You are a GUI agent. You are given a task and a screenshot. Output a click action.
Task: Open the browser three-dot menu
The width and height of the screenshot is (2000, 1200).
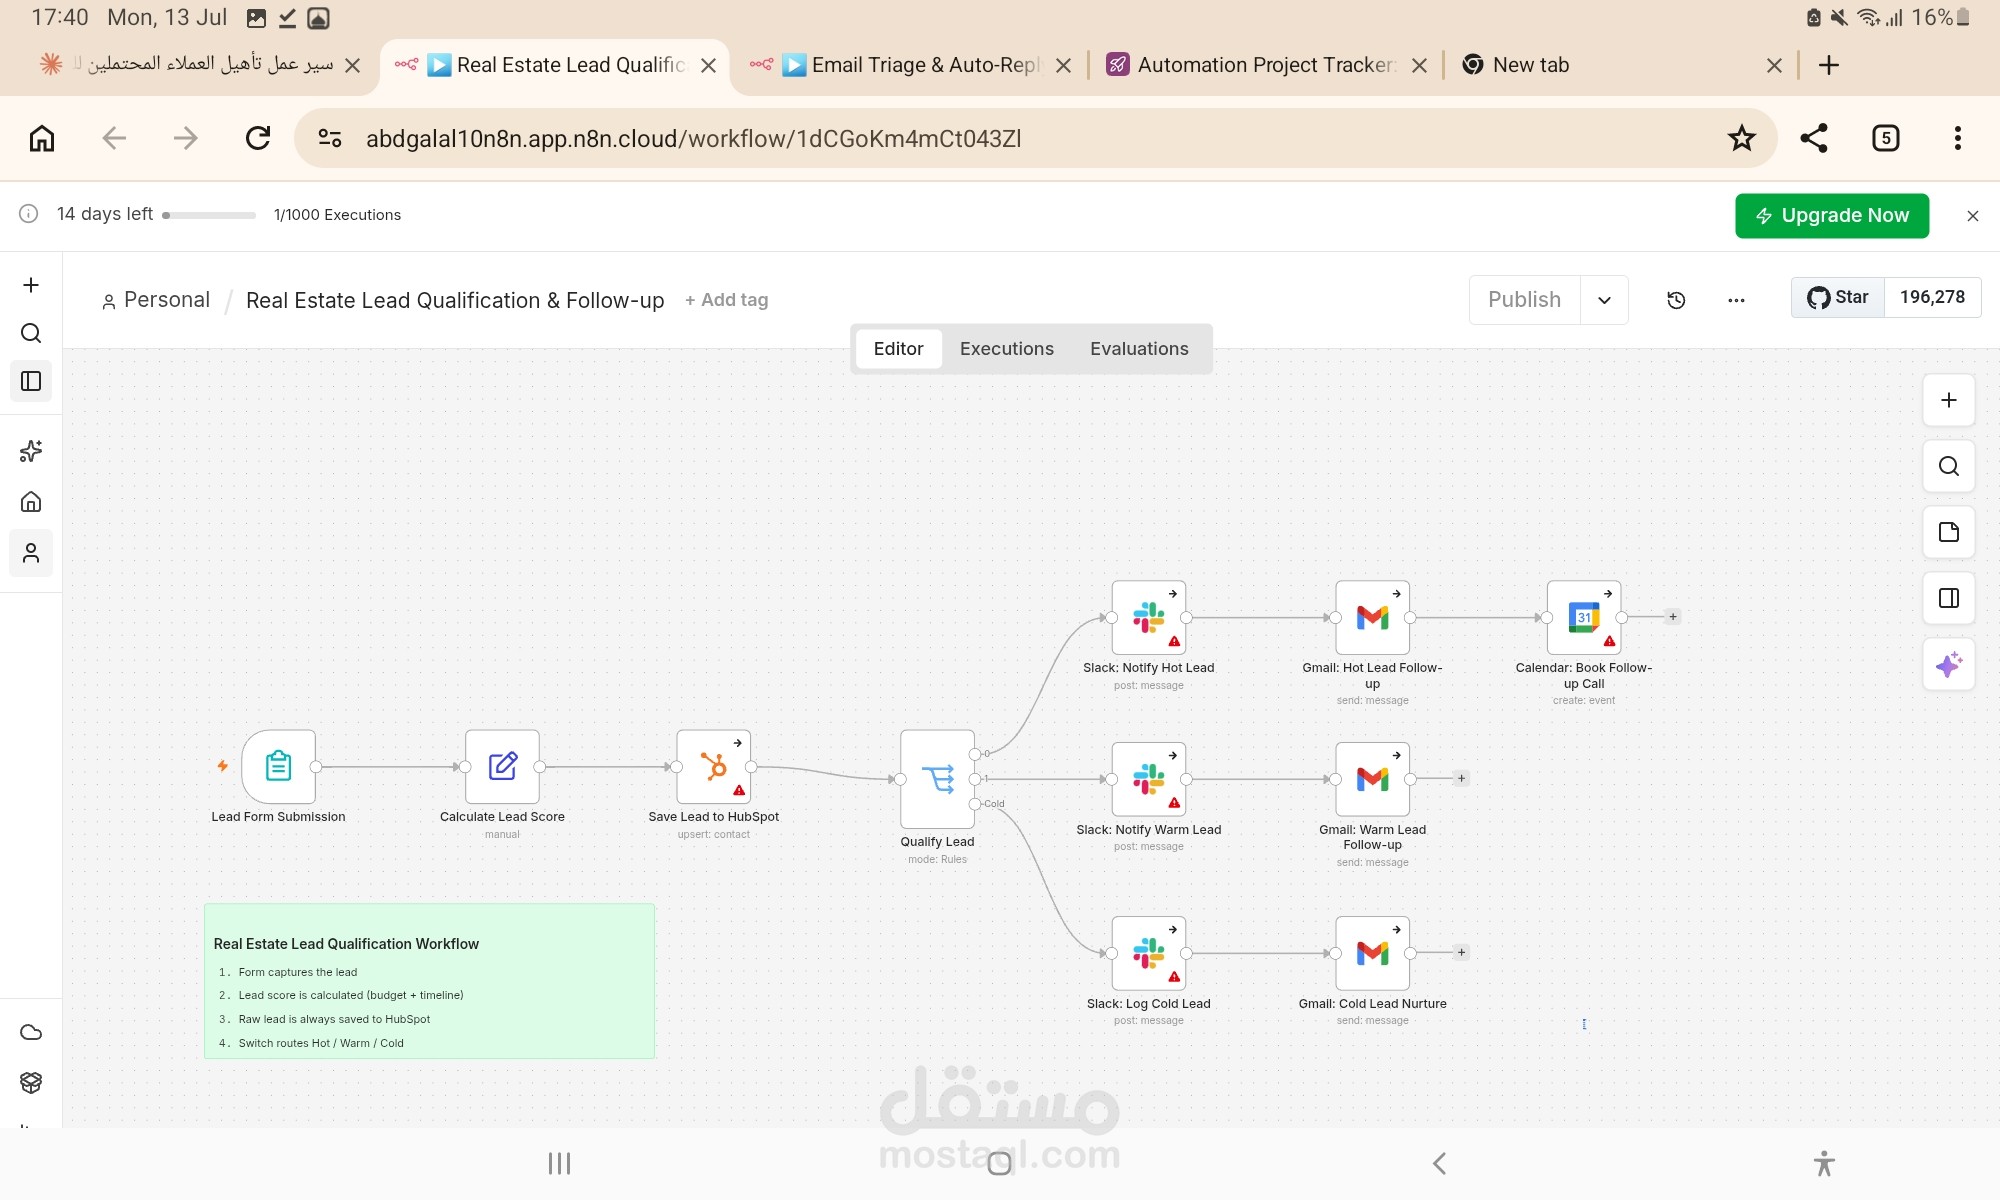tap(1957, 138)
